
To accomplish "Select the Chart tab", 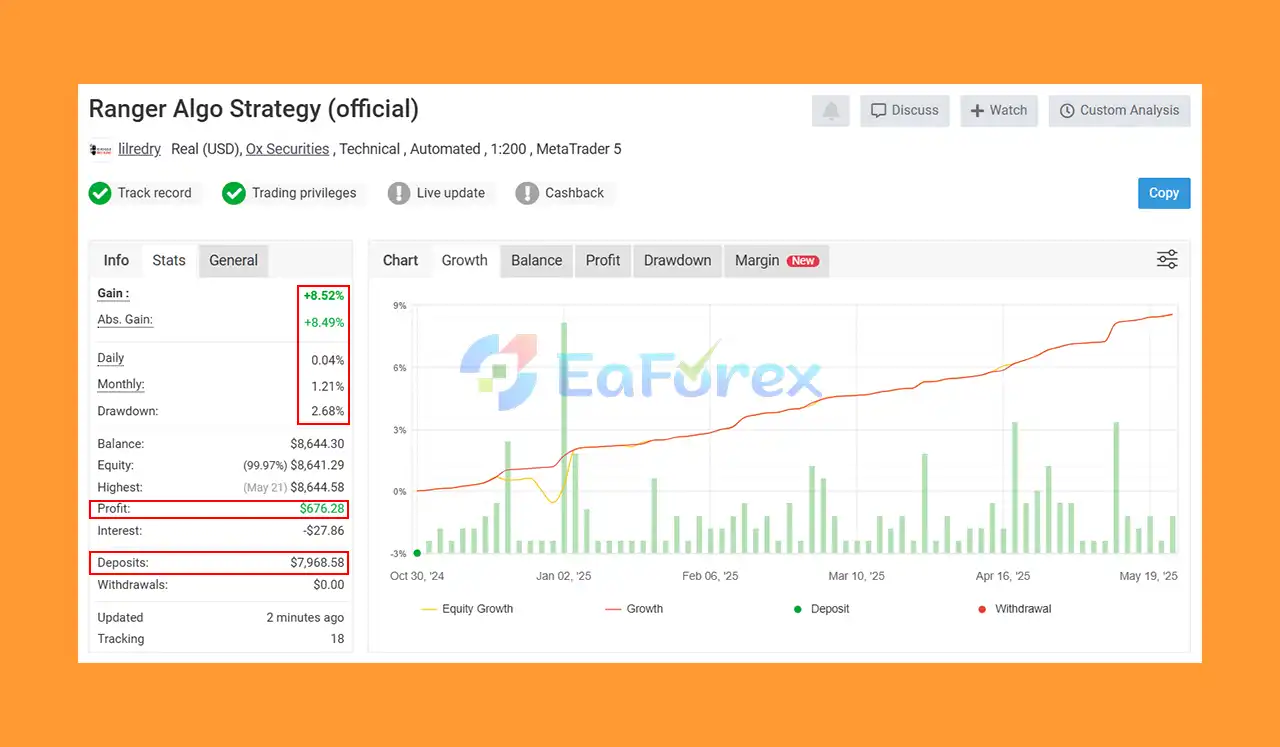I will (x=400, y=260).
